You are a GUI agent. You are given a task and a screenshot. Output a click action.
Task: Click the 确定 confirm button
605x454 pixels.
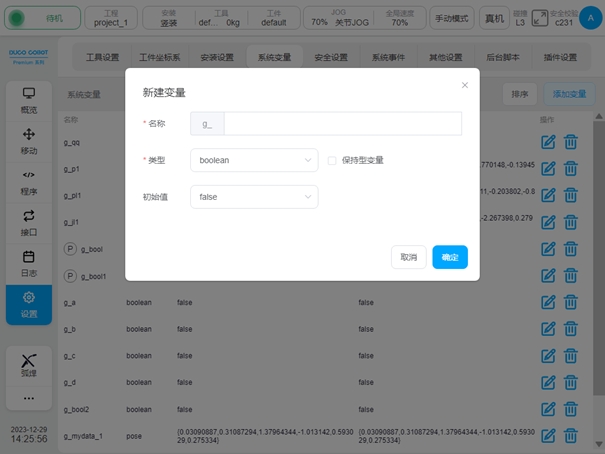pyautogui.click(x=450, y=257)
